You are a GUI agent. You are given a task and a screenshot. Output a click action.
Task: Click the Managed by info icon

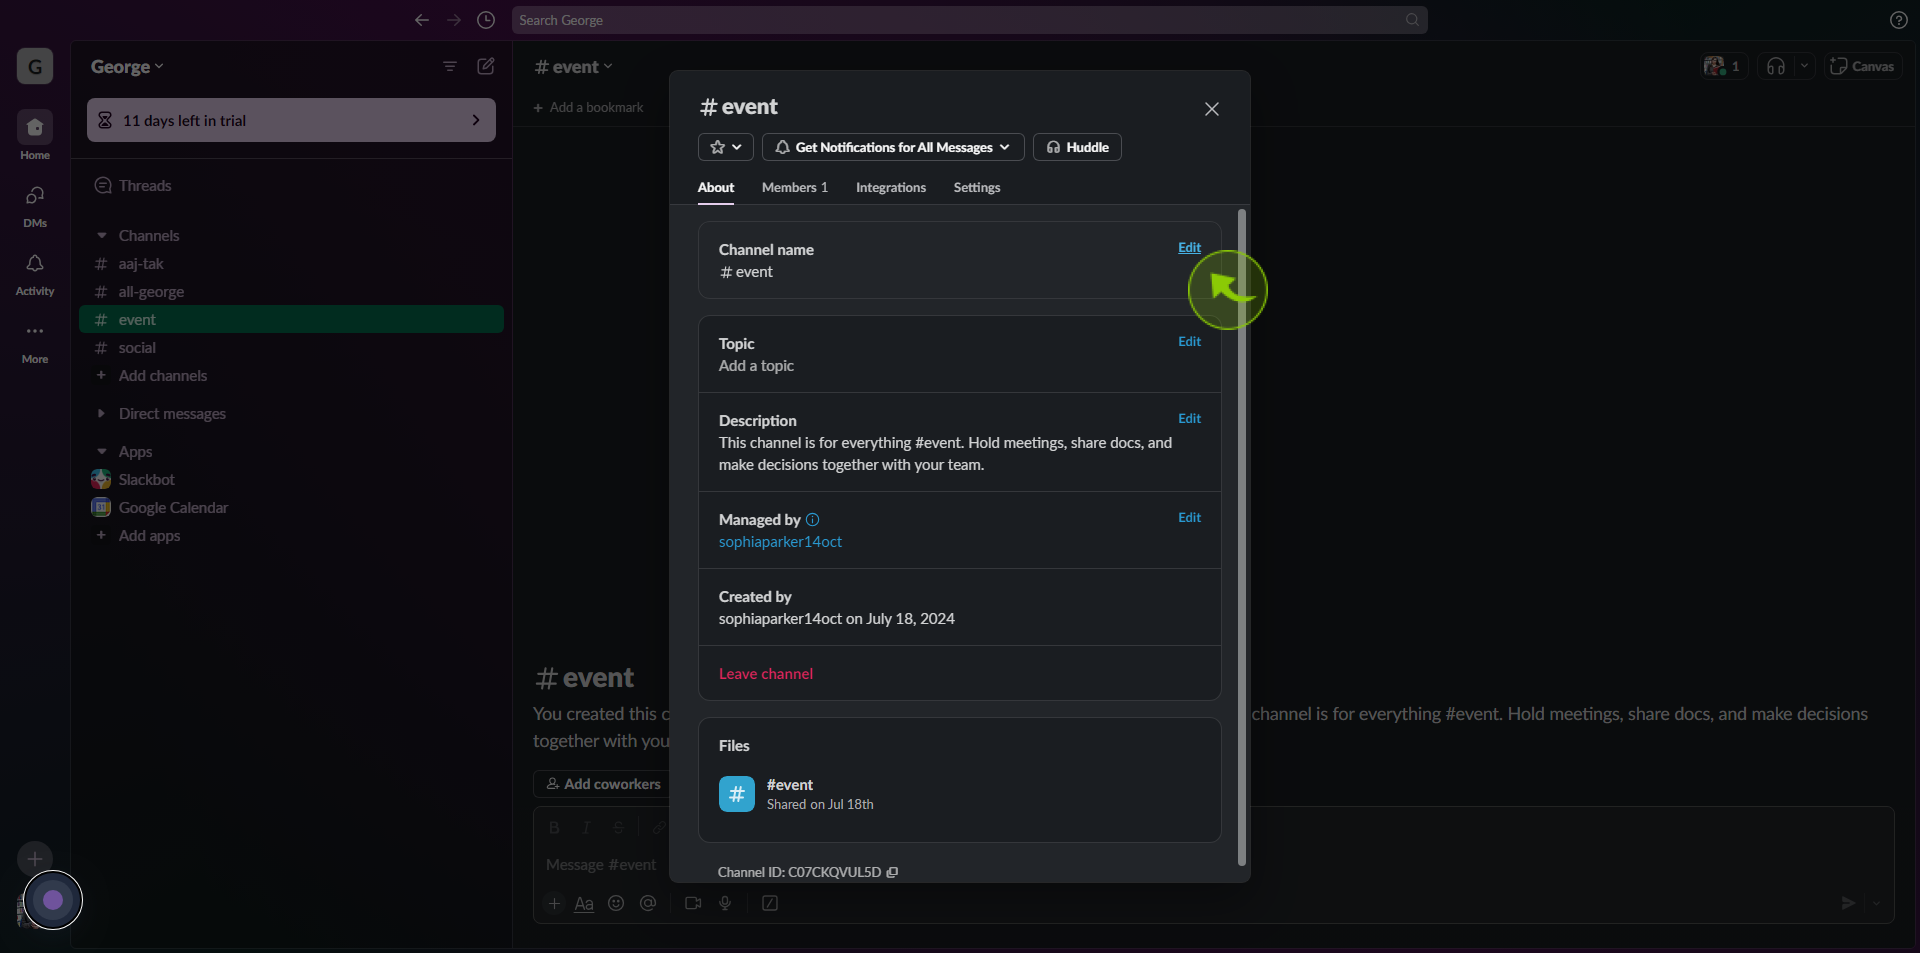(x=812, y=520)
